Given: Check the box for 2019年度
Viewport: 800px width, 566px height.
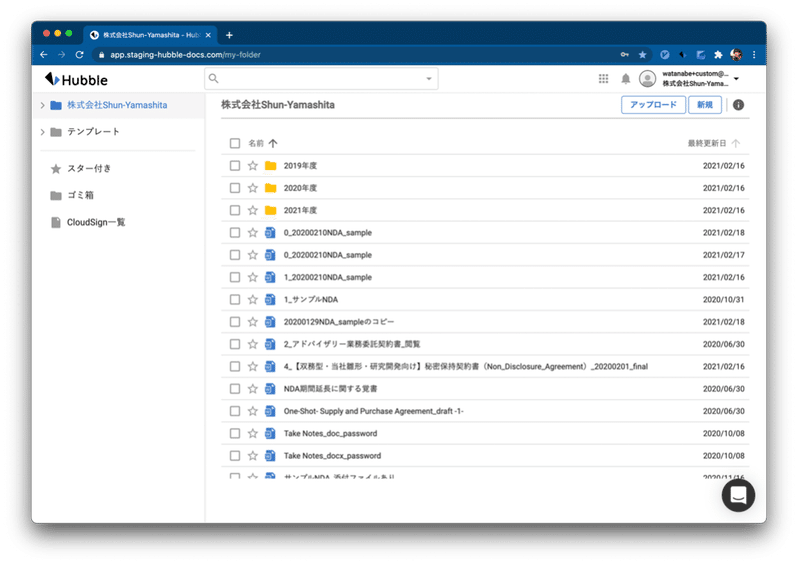Looking at the screenshot, I should (235, 166).
